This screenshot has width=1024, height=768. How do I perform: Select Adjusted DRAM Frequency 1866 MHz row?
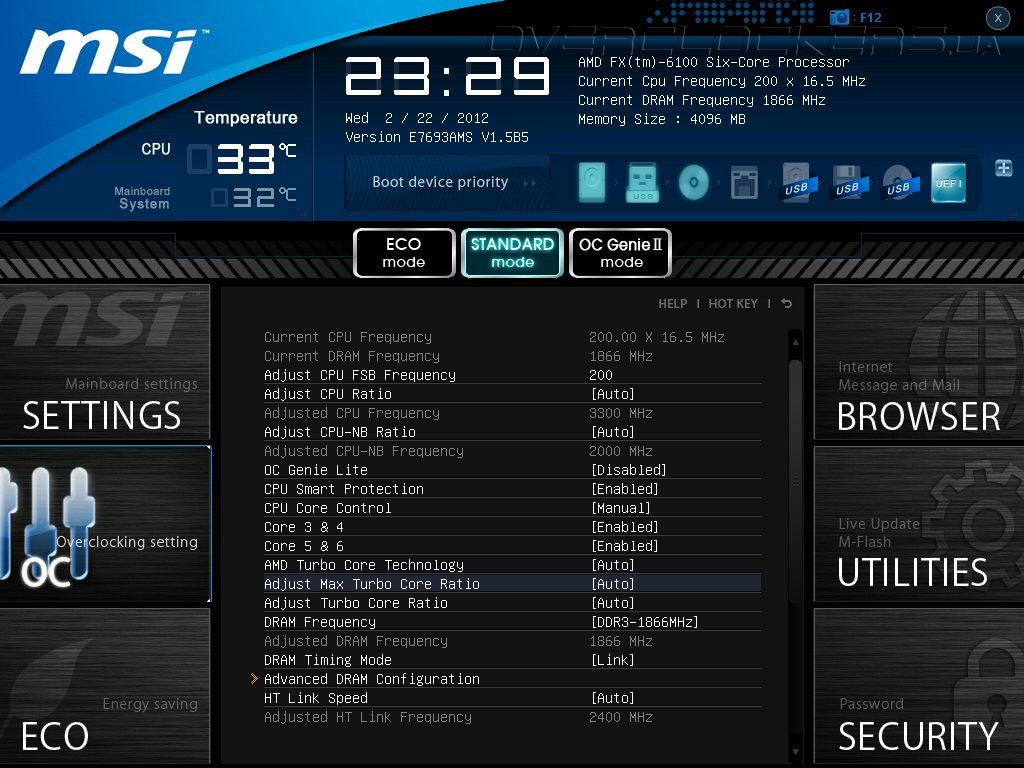click(x=512, y=641)
